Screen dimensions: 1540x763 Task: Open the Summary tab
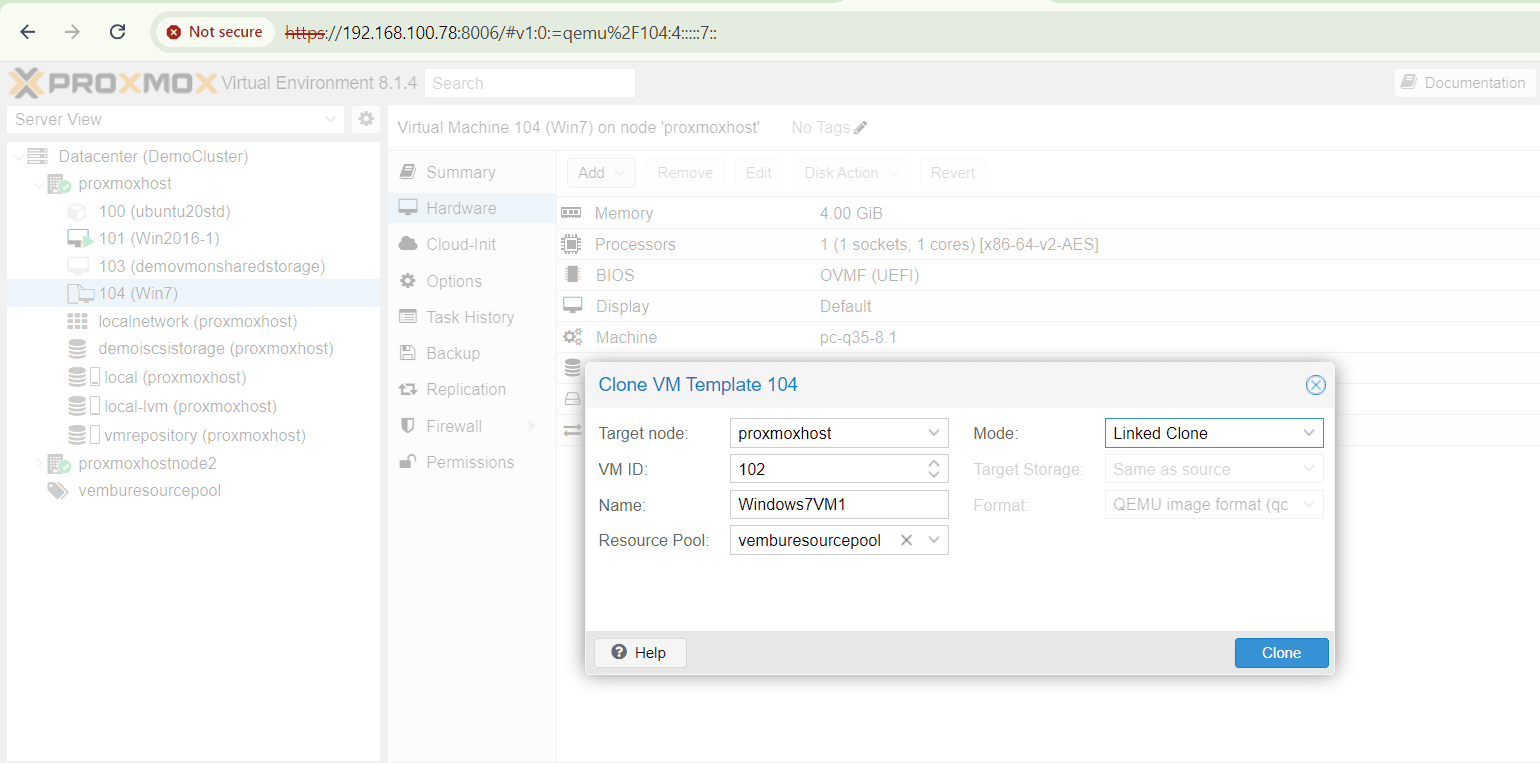(472, 172)
